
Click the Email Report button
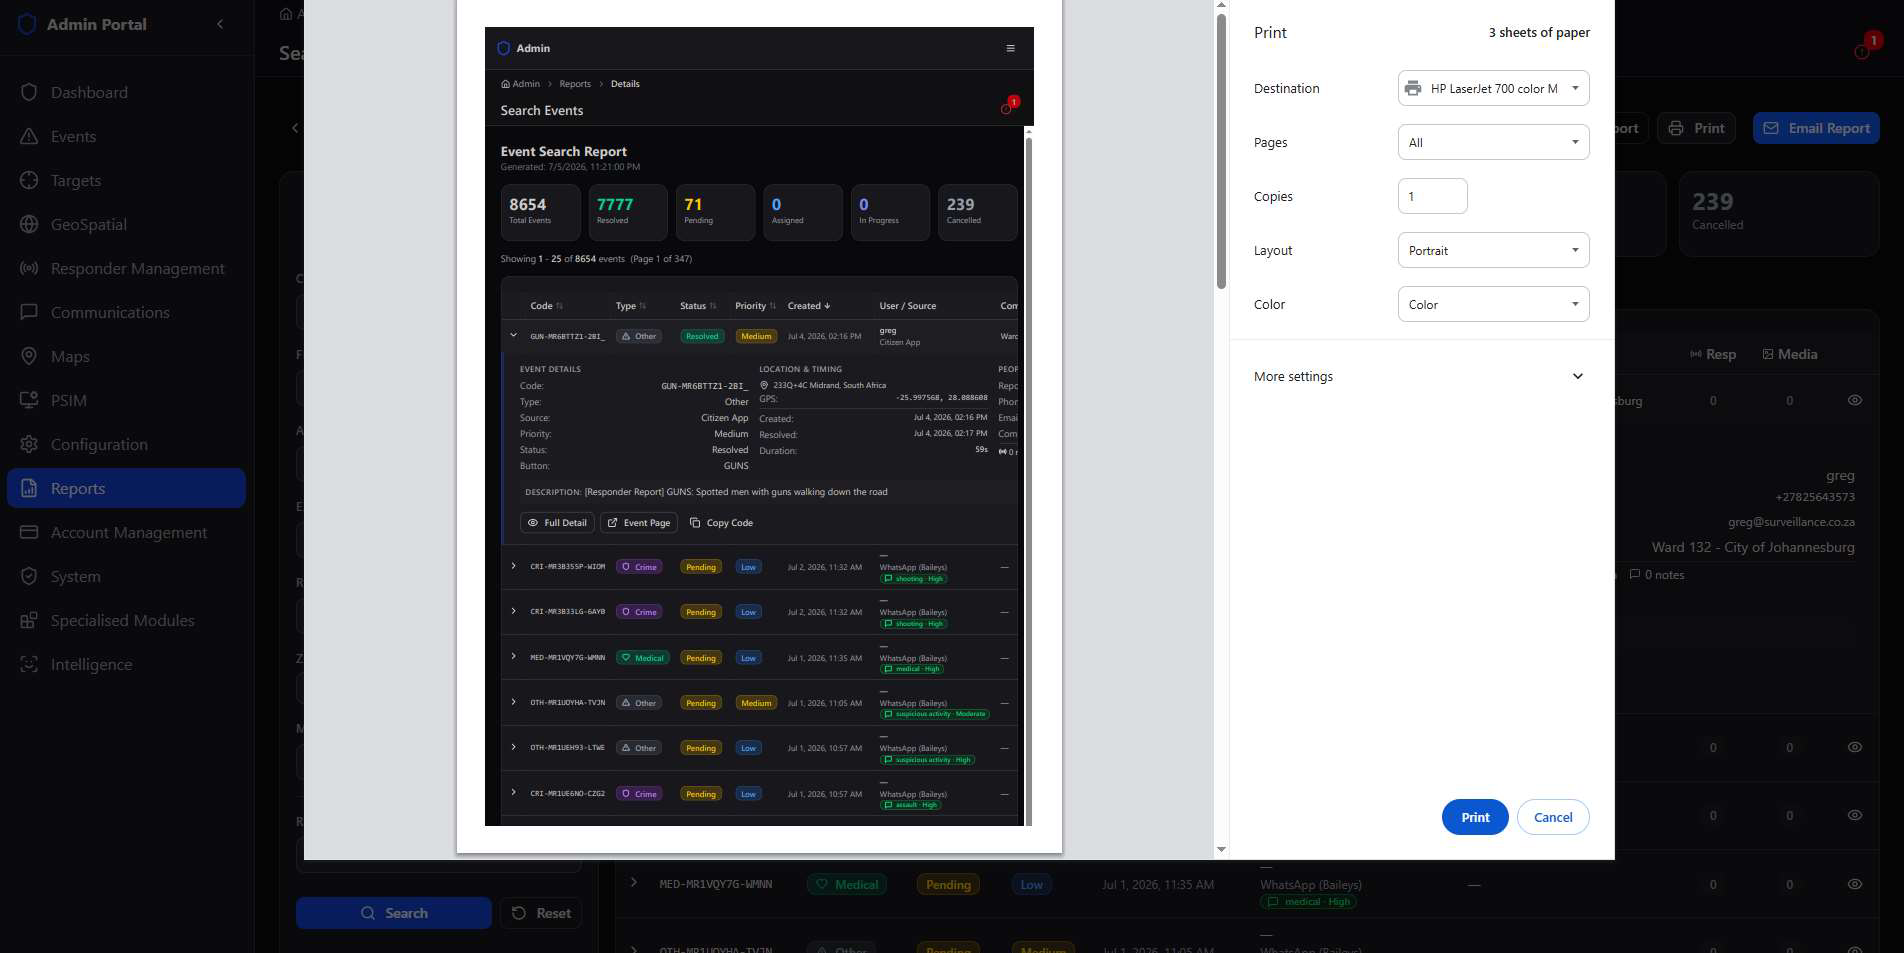click(1816, 128)
